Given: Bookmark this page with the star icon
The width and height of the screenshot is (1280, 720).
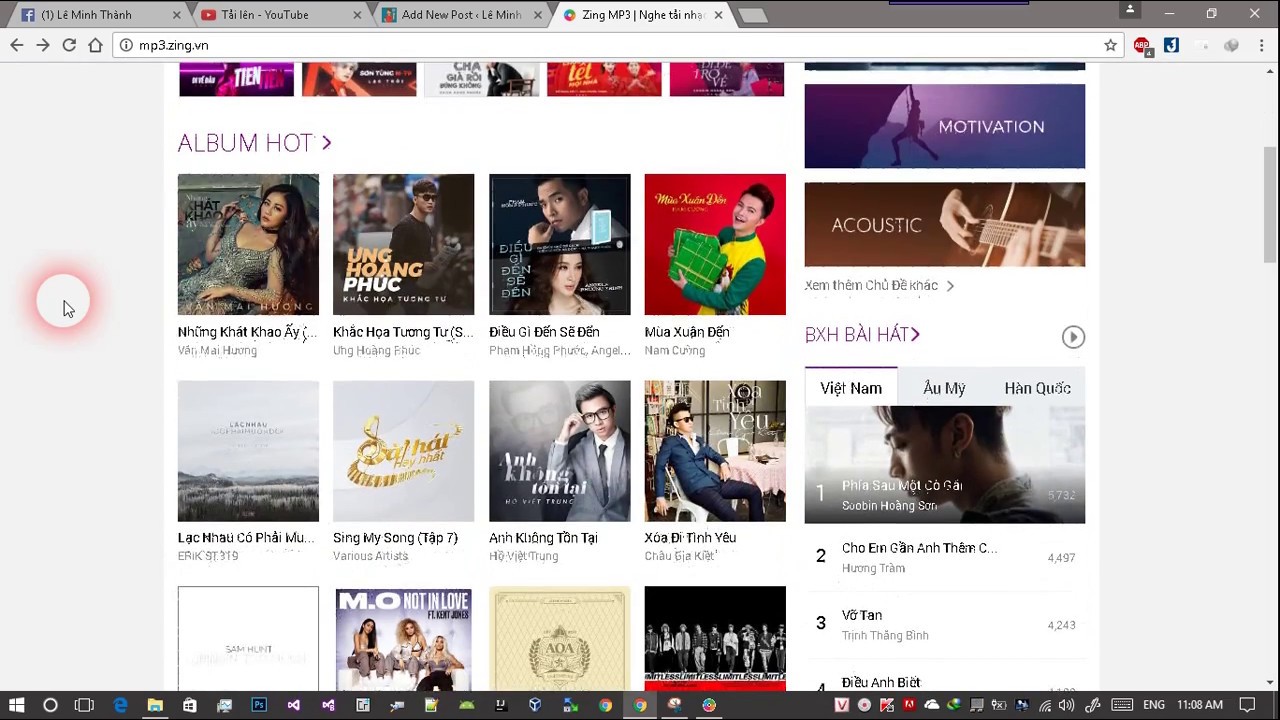Looking at the screenshot, I should pyautogui.click(x=1110, y=45).
